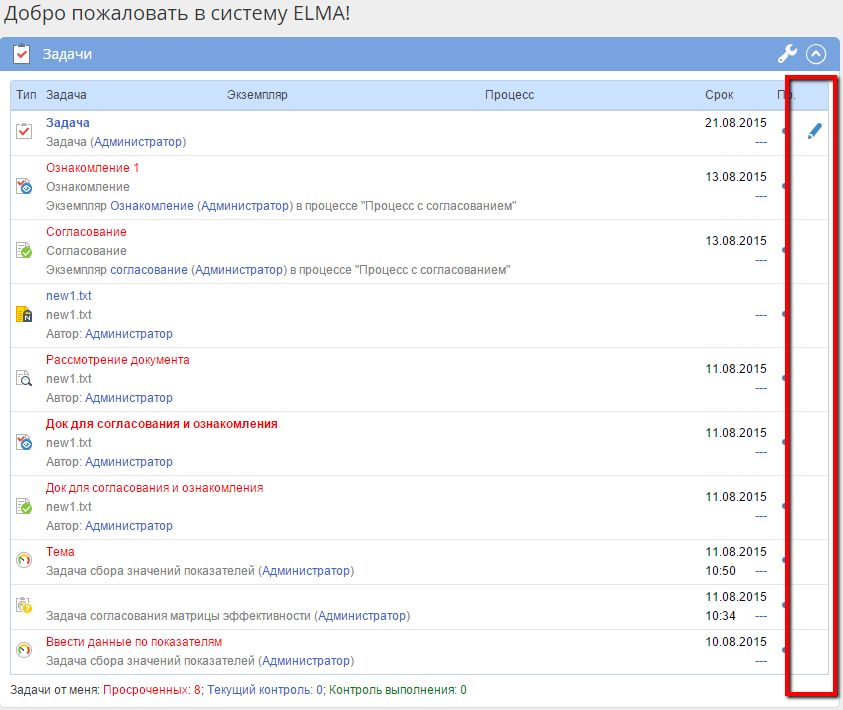The image size is (843, 710).
Task: Open bold Док для согласования и ознакомления
Action: click(161, 424)
